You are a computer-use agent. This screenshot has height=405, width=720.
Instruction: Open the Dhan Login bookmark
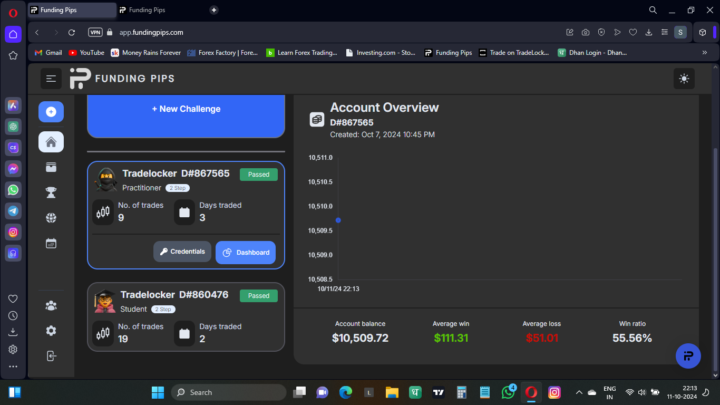(592, 53)
